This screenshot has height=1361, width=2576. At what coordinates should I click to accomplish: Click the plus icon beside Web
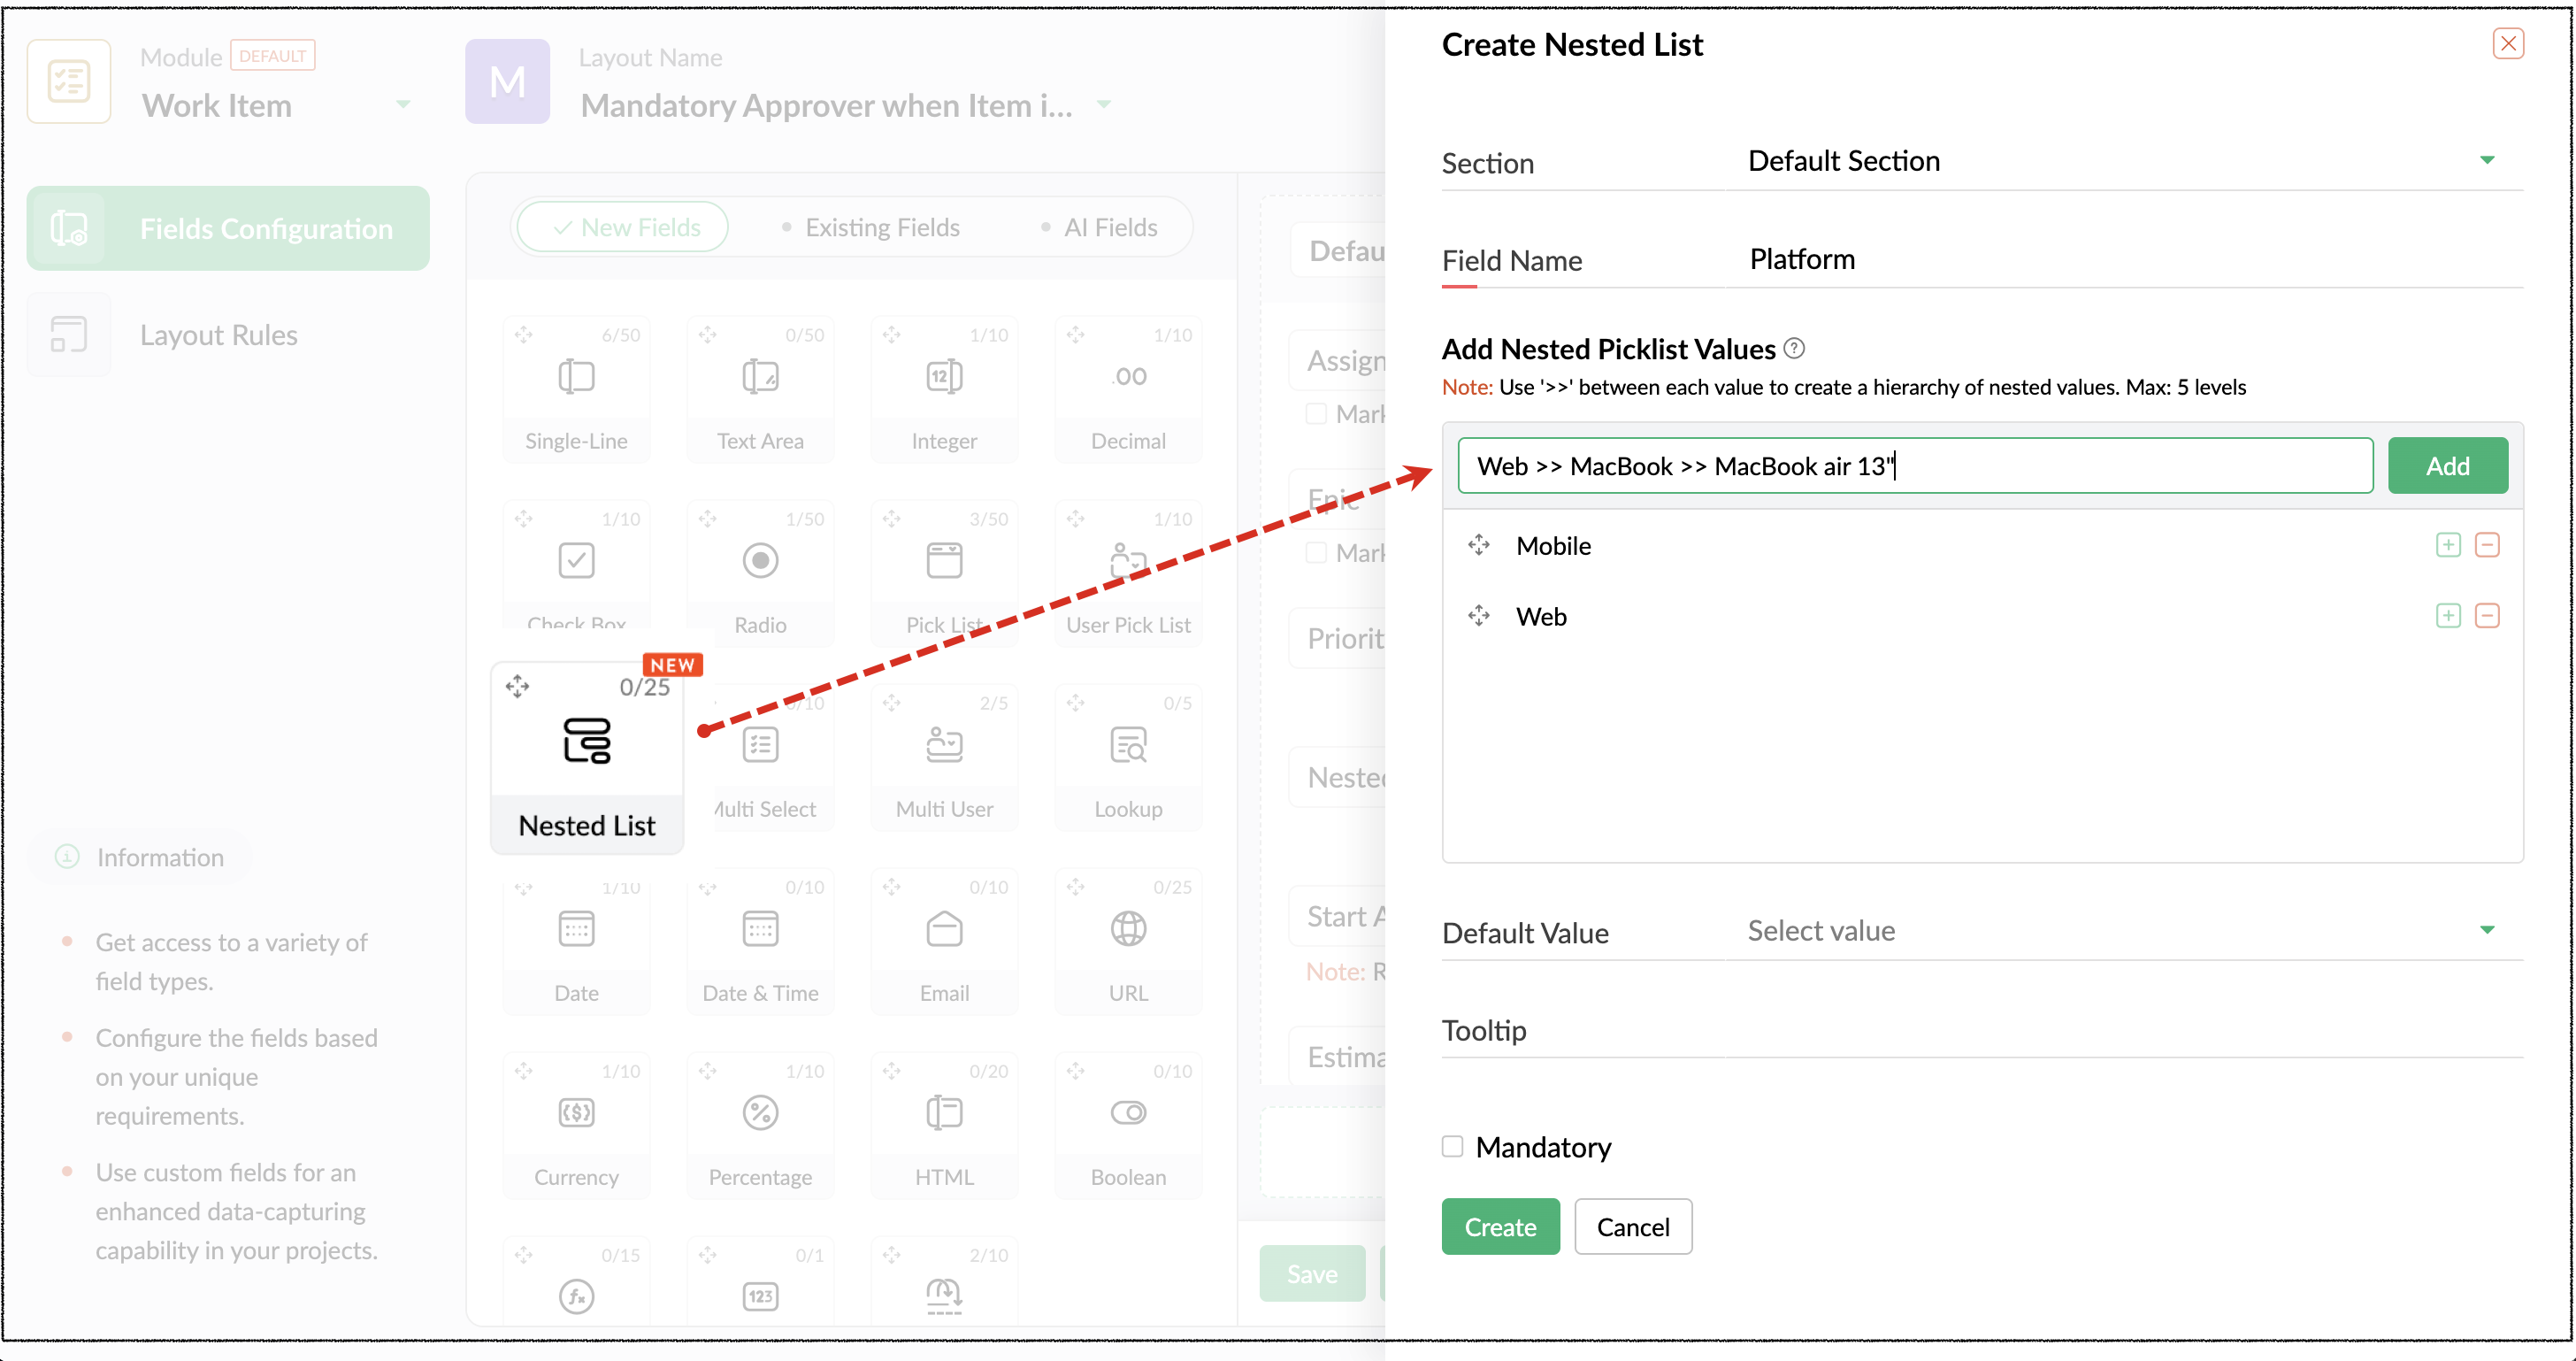click(2447, 616)
